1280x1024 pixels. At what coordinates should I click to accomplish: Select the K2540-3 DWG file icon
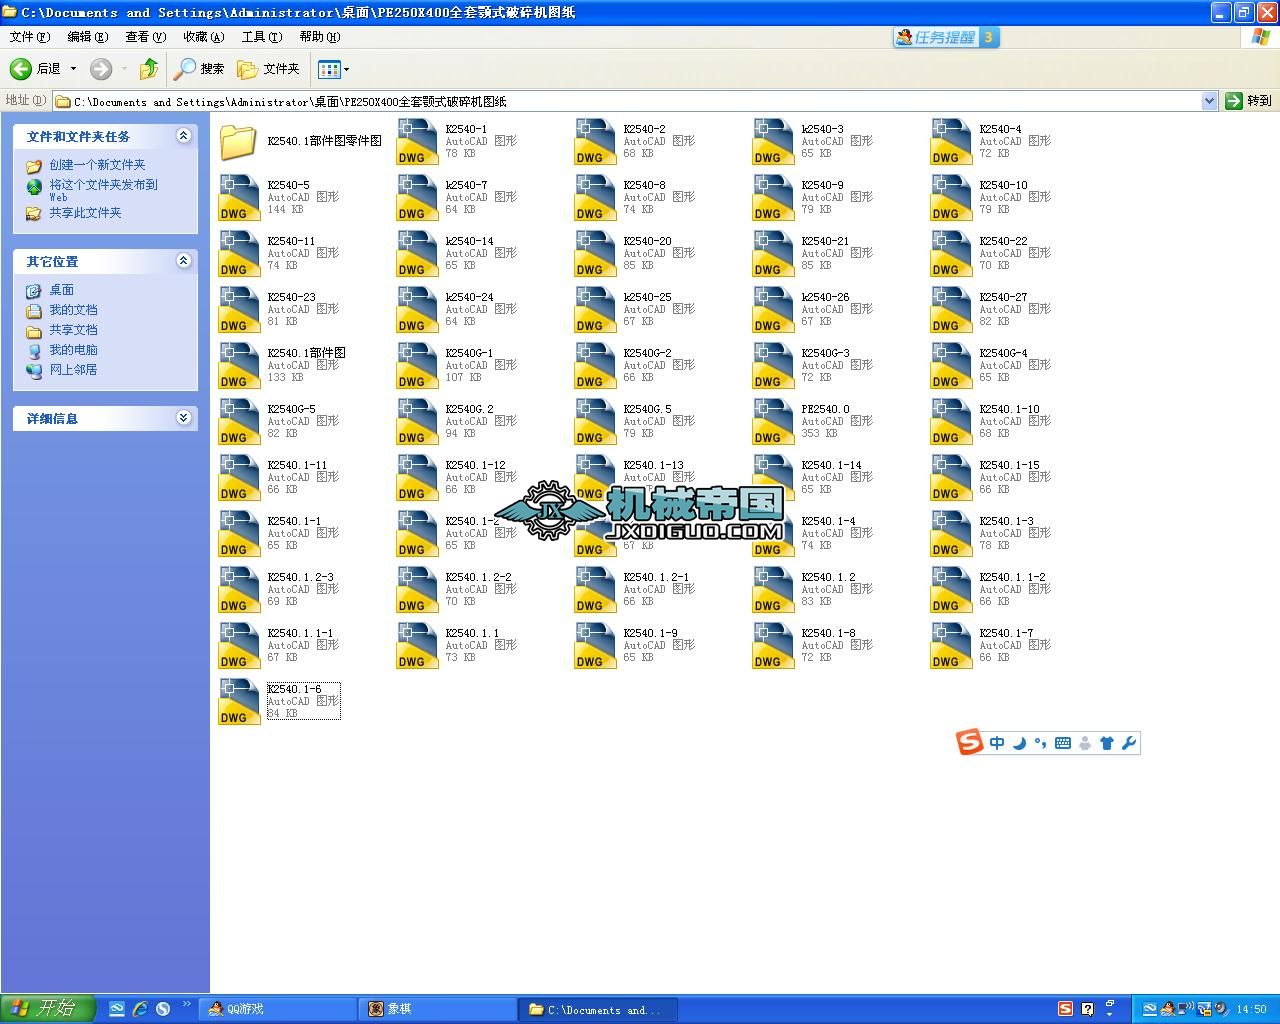(773, 142)
